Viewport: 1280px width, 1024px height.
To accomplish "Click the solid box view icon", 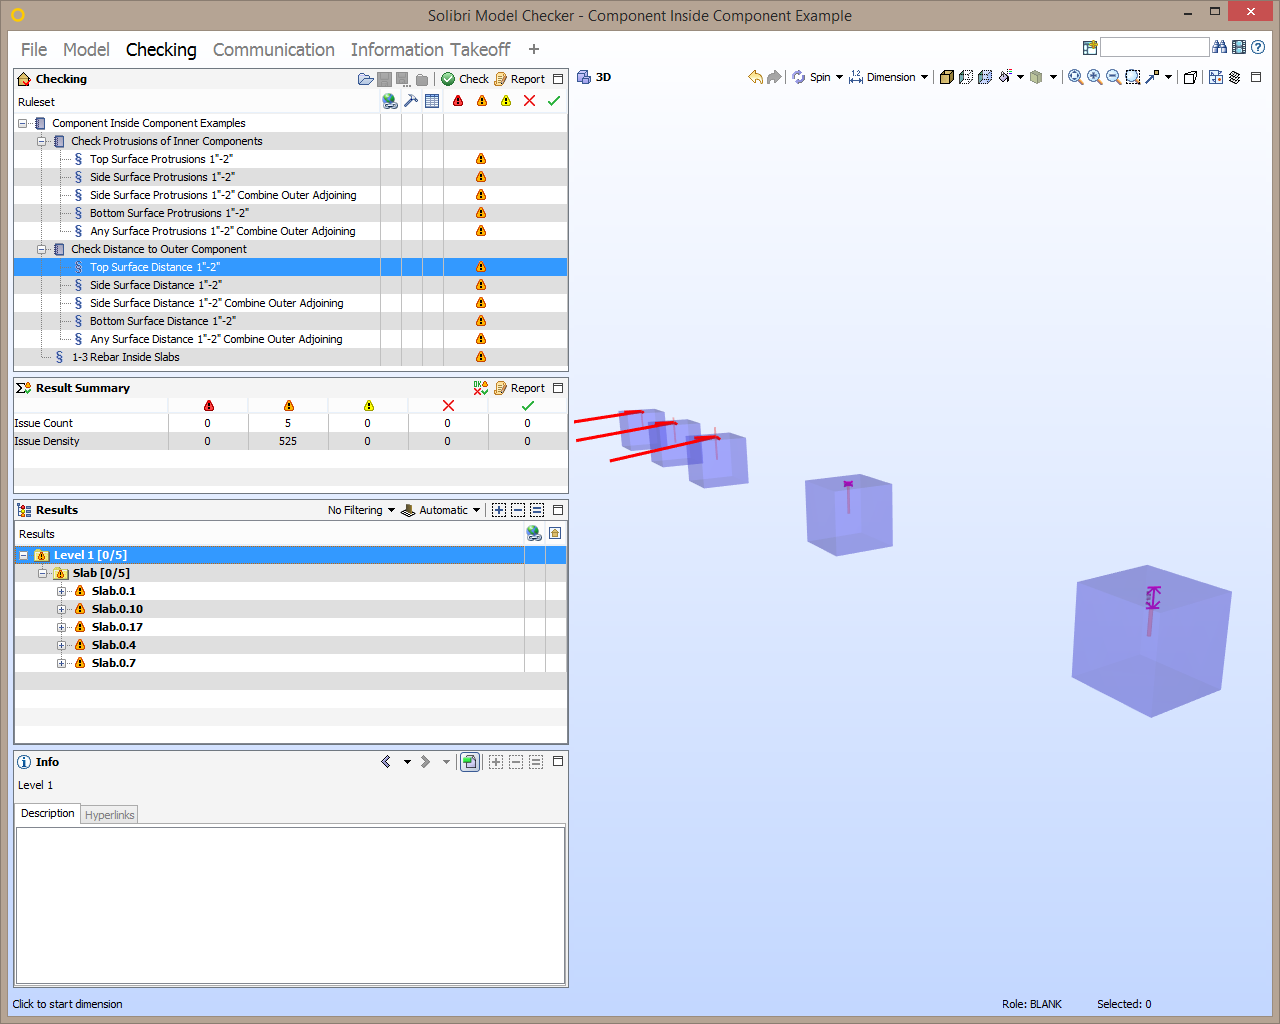I will point(947,77).
